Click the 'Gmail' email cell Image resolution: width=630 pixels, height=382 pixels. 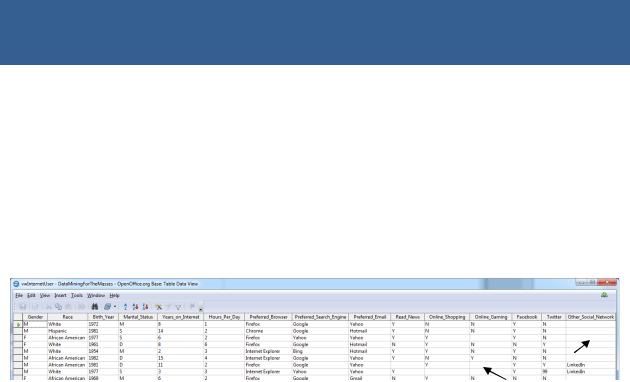click(x=370, y=378)
